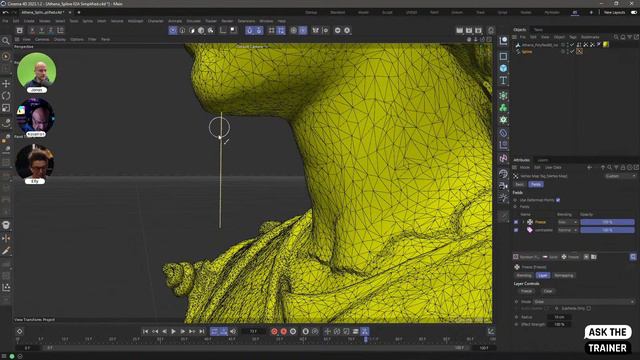The image size is (640, 360).
Task: Go to end of timeline
Action: point(202,331)
